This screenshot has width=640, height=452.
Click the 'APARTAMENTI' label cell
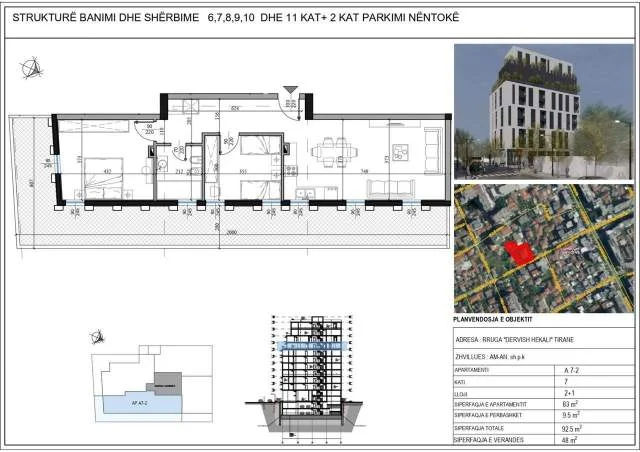coord(471,370)
